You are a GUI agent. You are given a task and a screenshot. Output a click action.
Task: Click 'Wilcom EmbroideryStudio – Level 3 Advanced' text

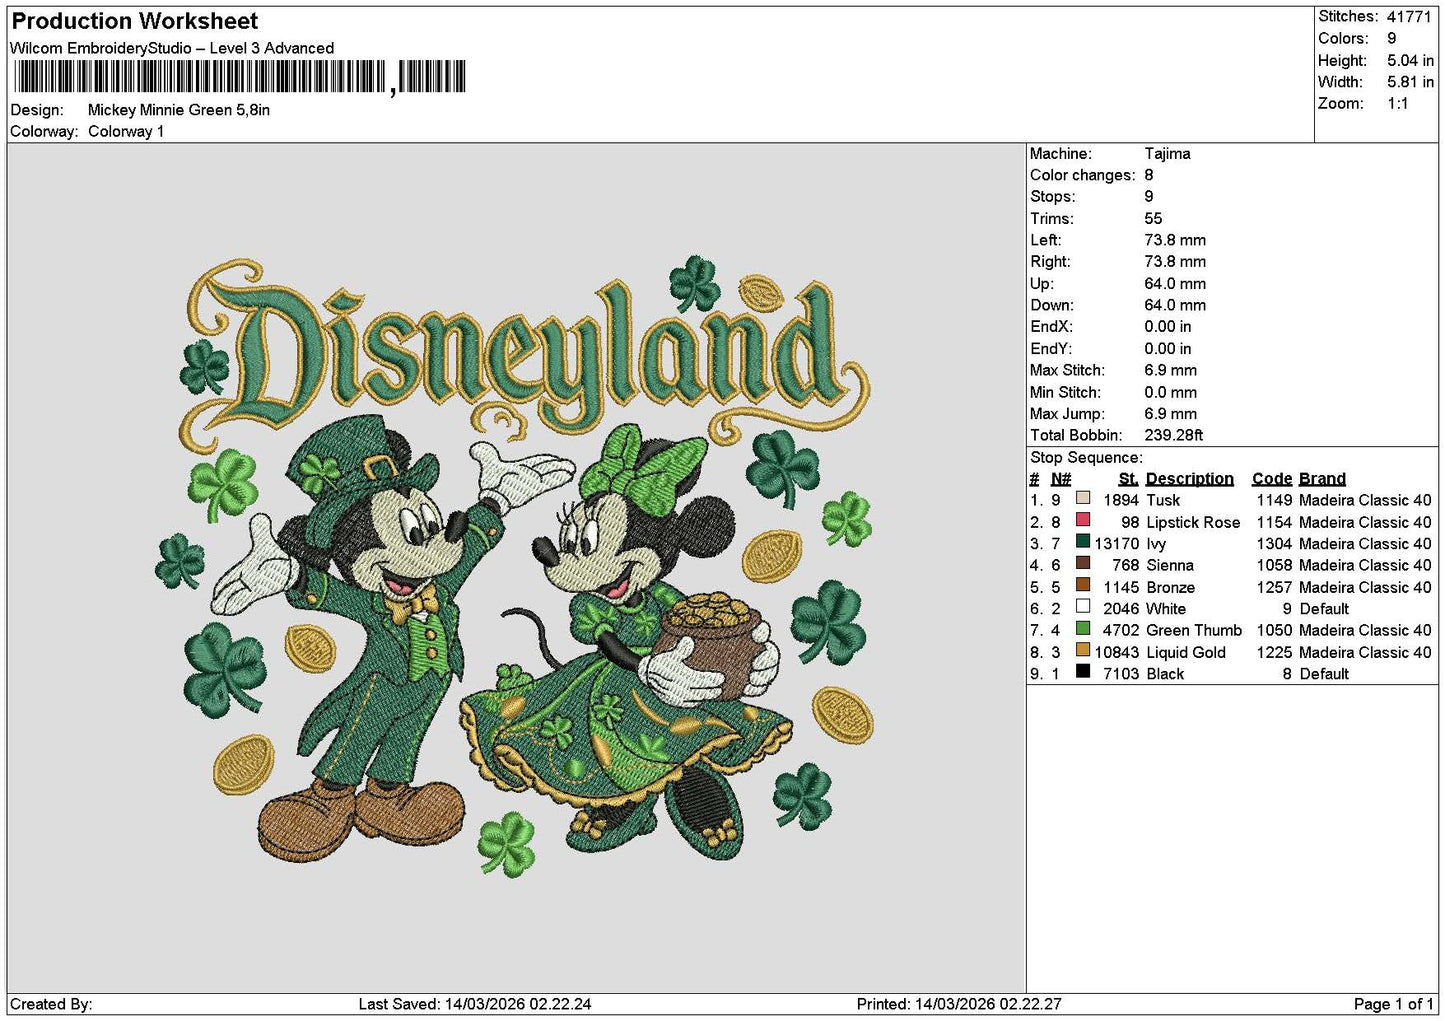172,48
